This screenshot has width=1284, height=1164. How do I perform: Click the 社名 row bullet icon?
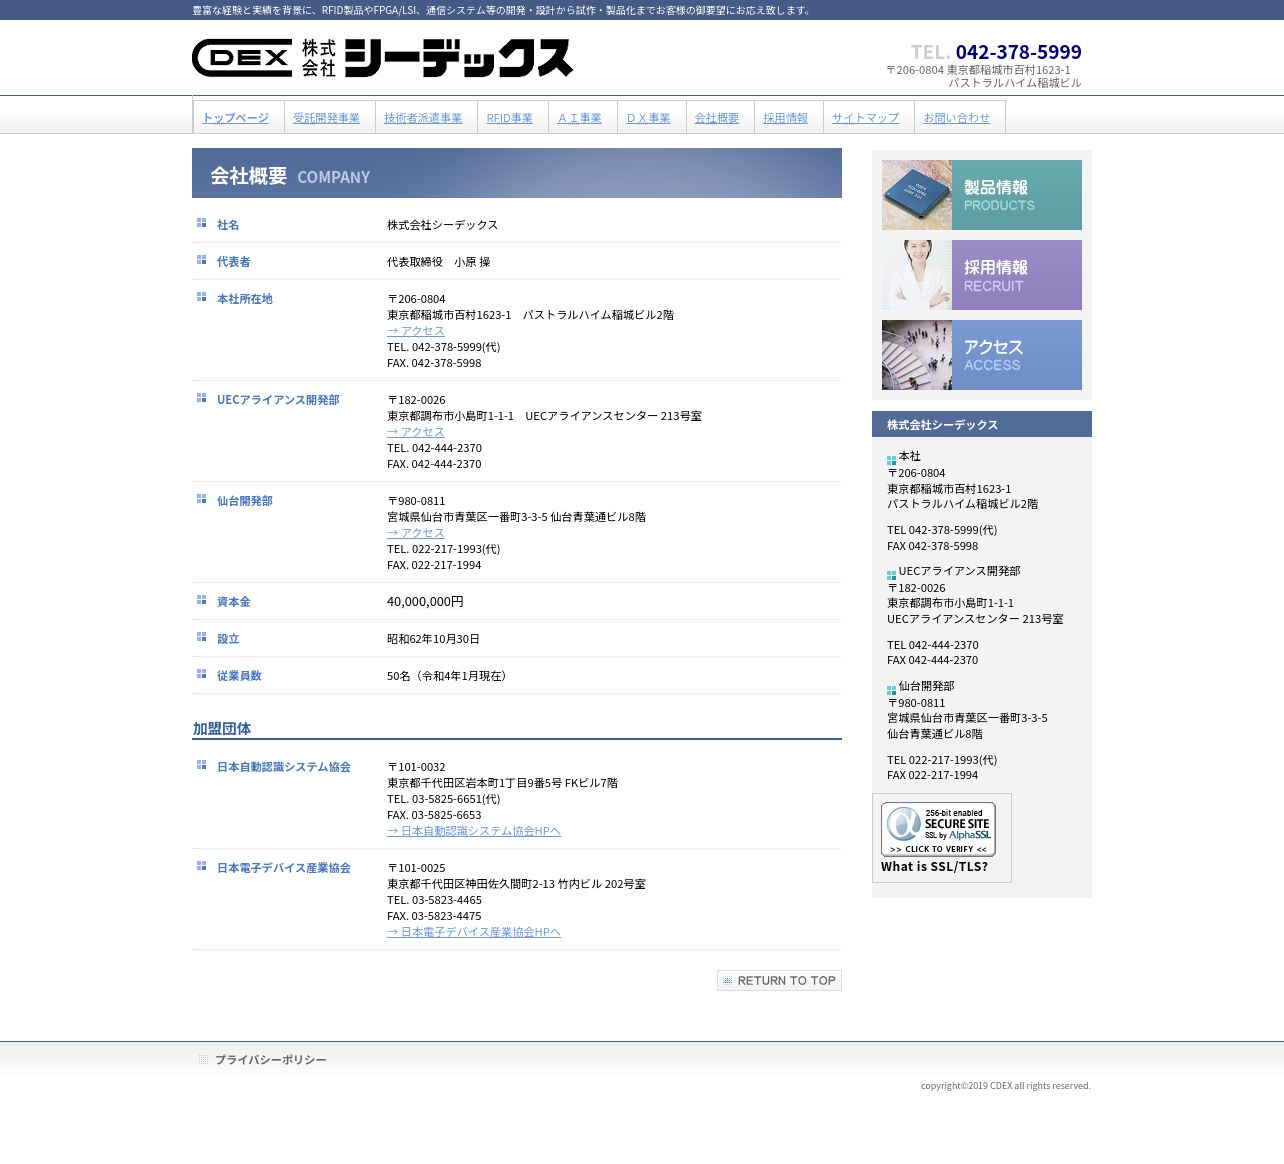coord(202,223)
